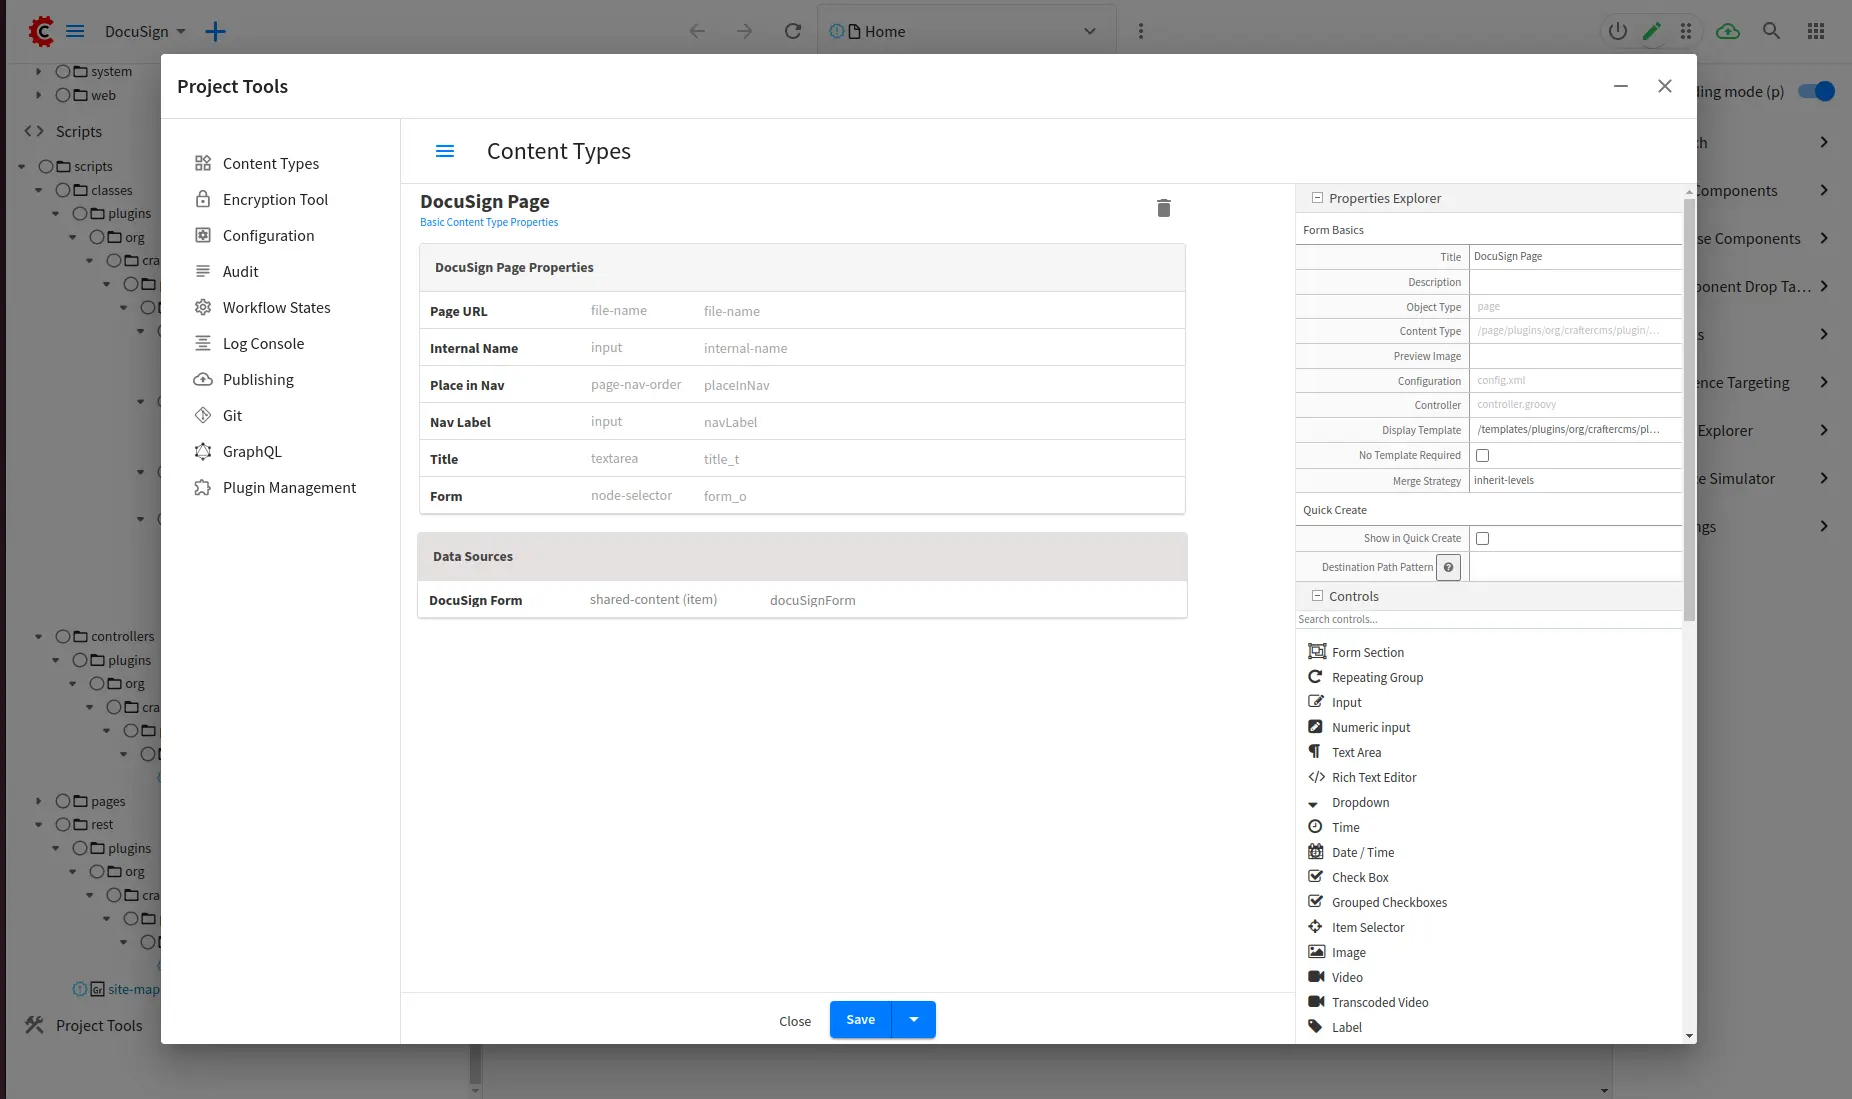Open the Git tool in sidebar
This screenshot has width=1852, height=1099.
[232, 415]
